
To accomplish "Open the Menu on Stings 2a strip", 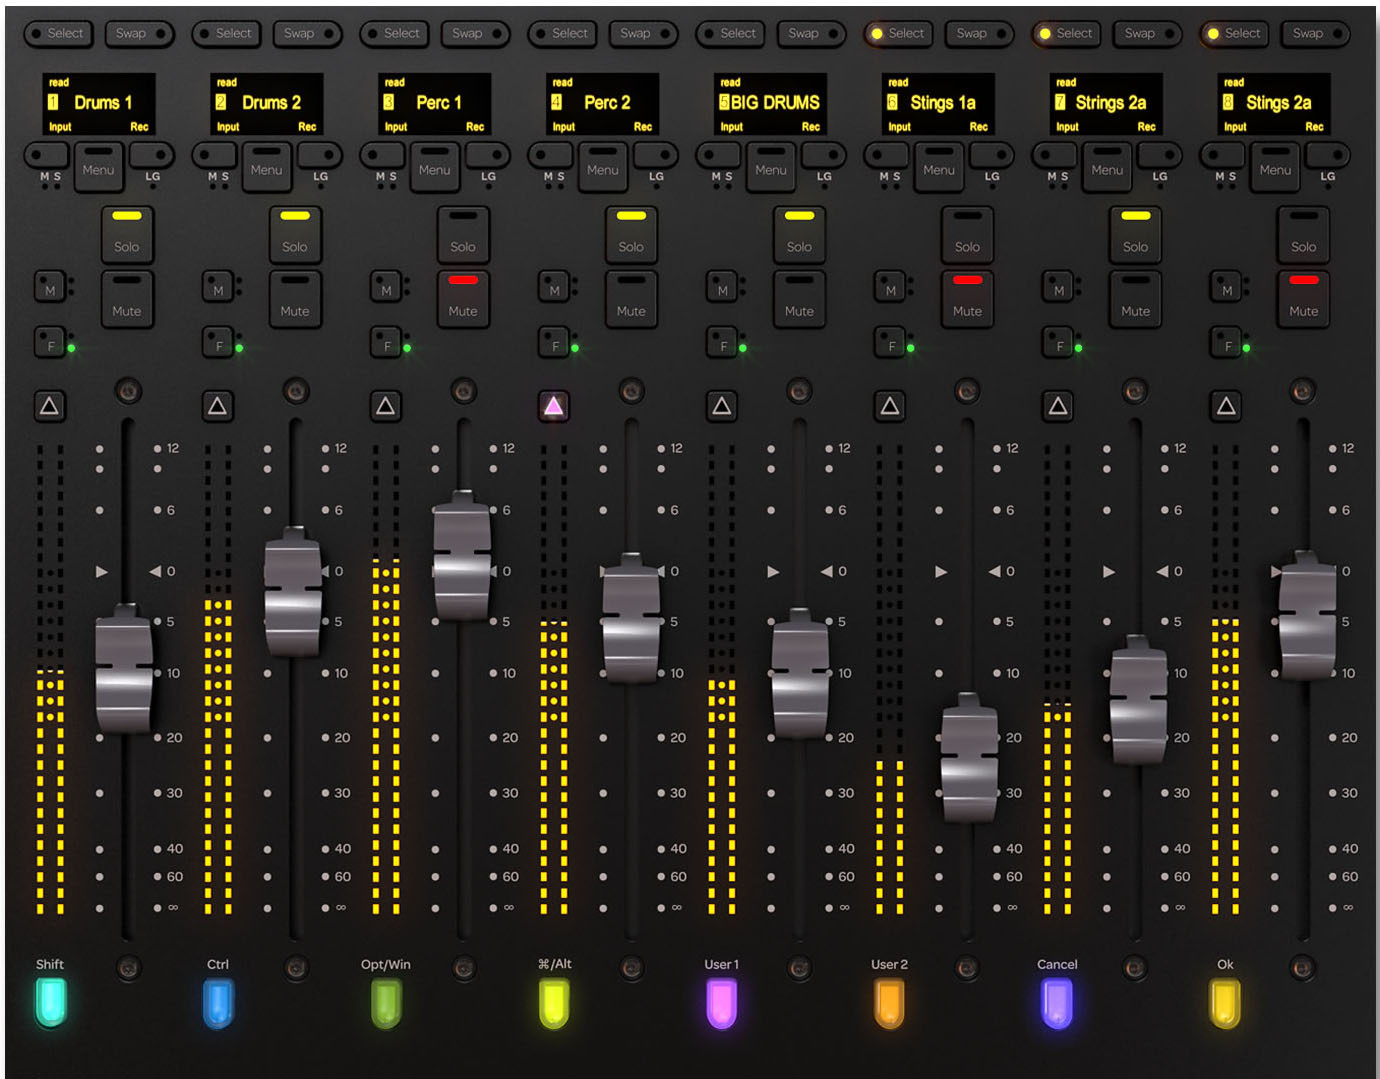I will coord(1274,165).
